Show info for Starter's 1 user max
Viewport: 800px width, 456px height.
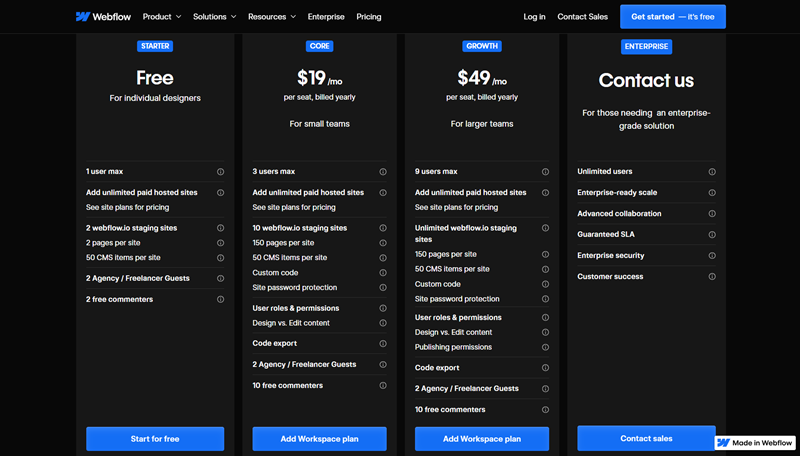coord(220,172)
